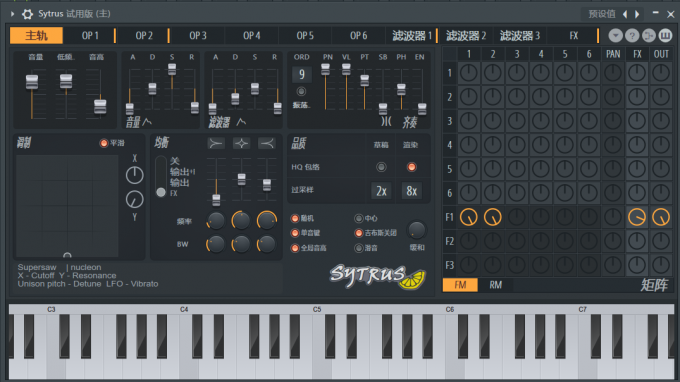
Task: Turn matrix knob F1 column 2
Action: pos(493,217)
